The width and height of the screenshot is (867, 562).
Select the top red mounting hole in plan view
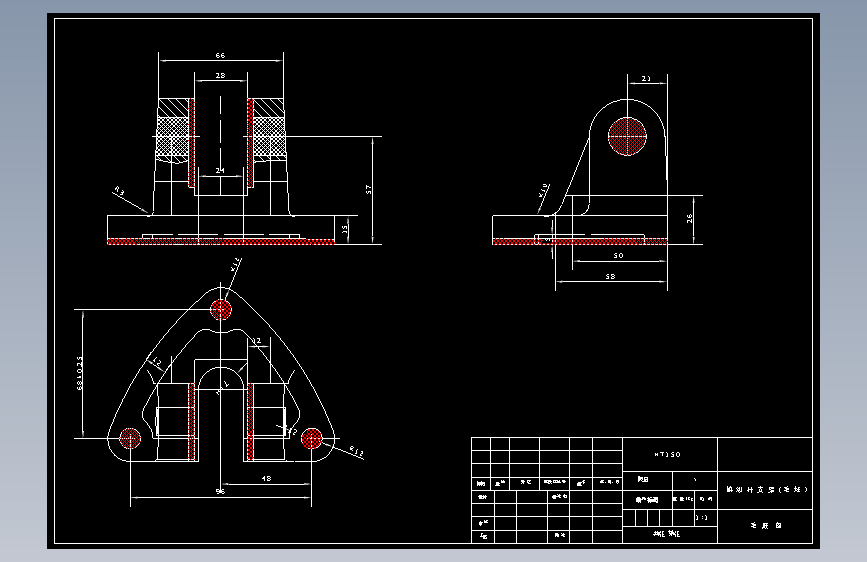(x=221, y=310)
